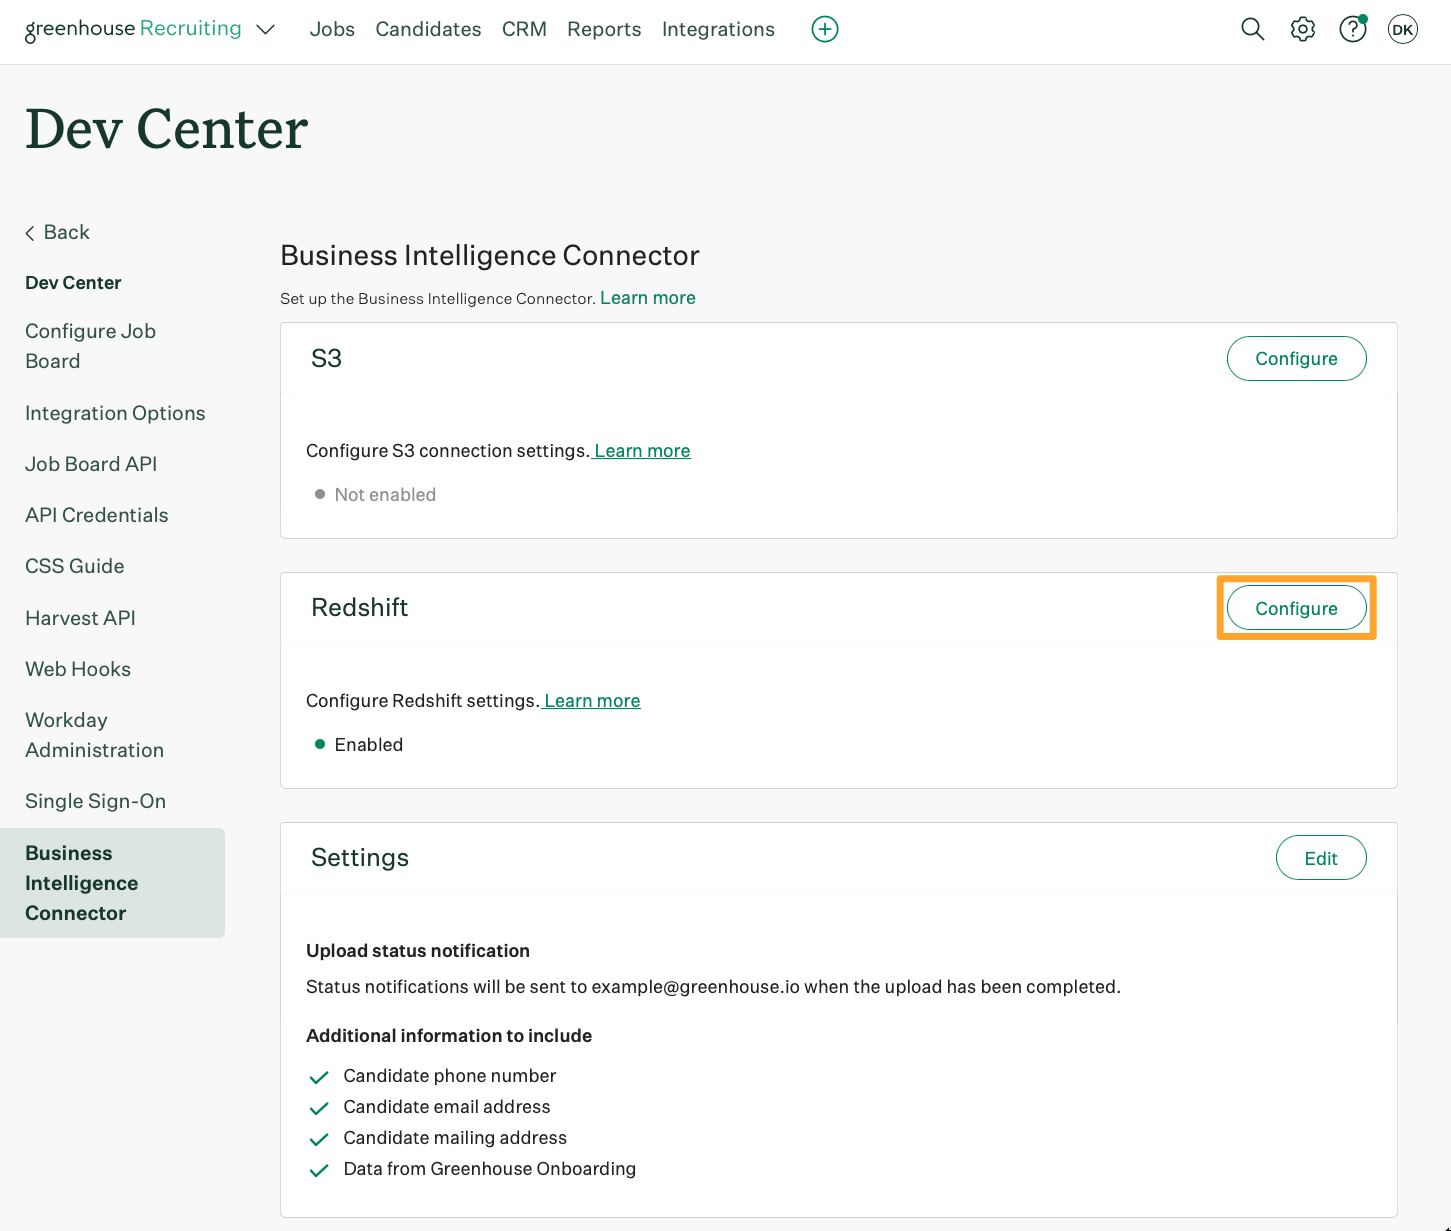Expand the Greenhouse Recruiting product dropdown chevron

point(266,30)
